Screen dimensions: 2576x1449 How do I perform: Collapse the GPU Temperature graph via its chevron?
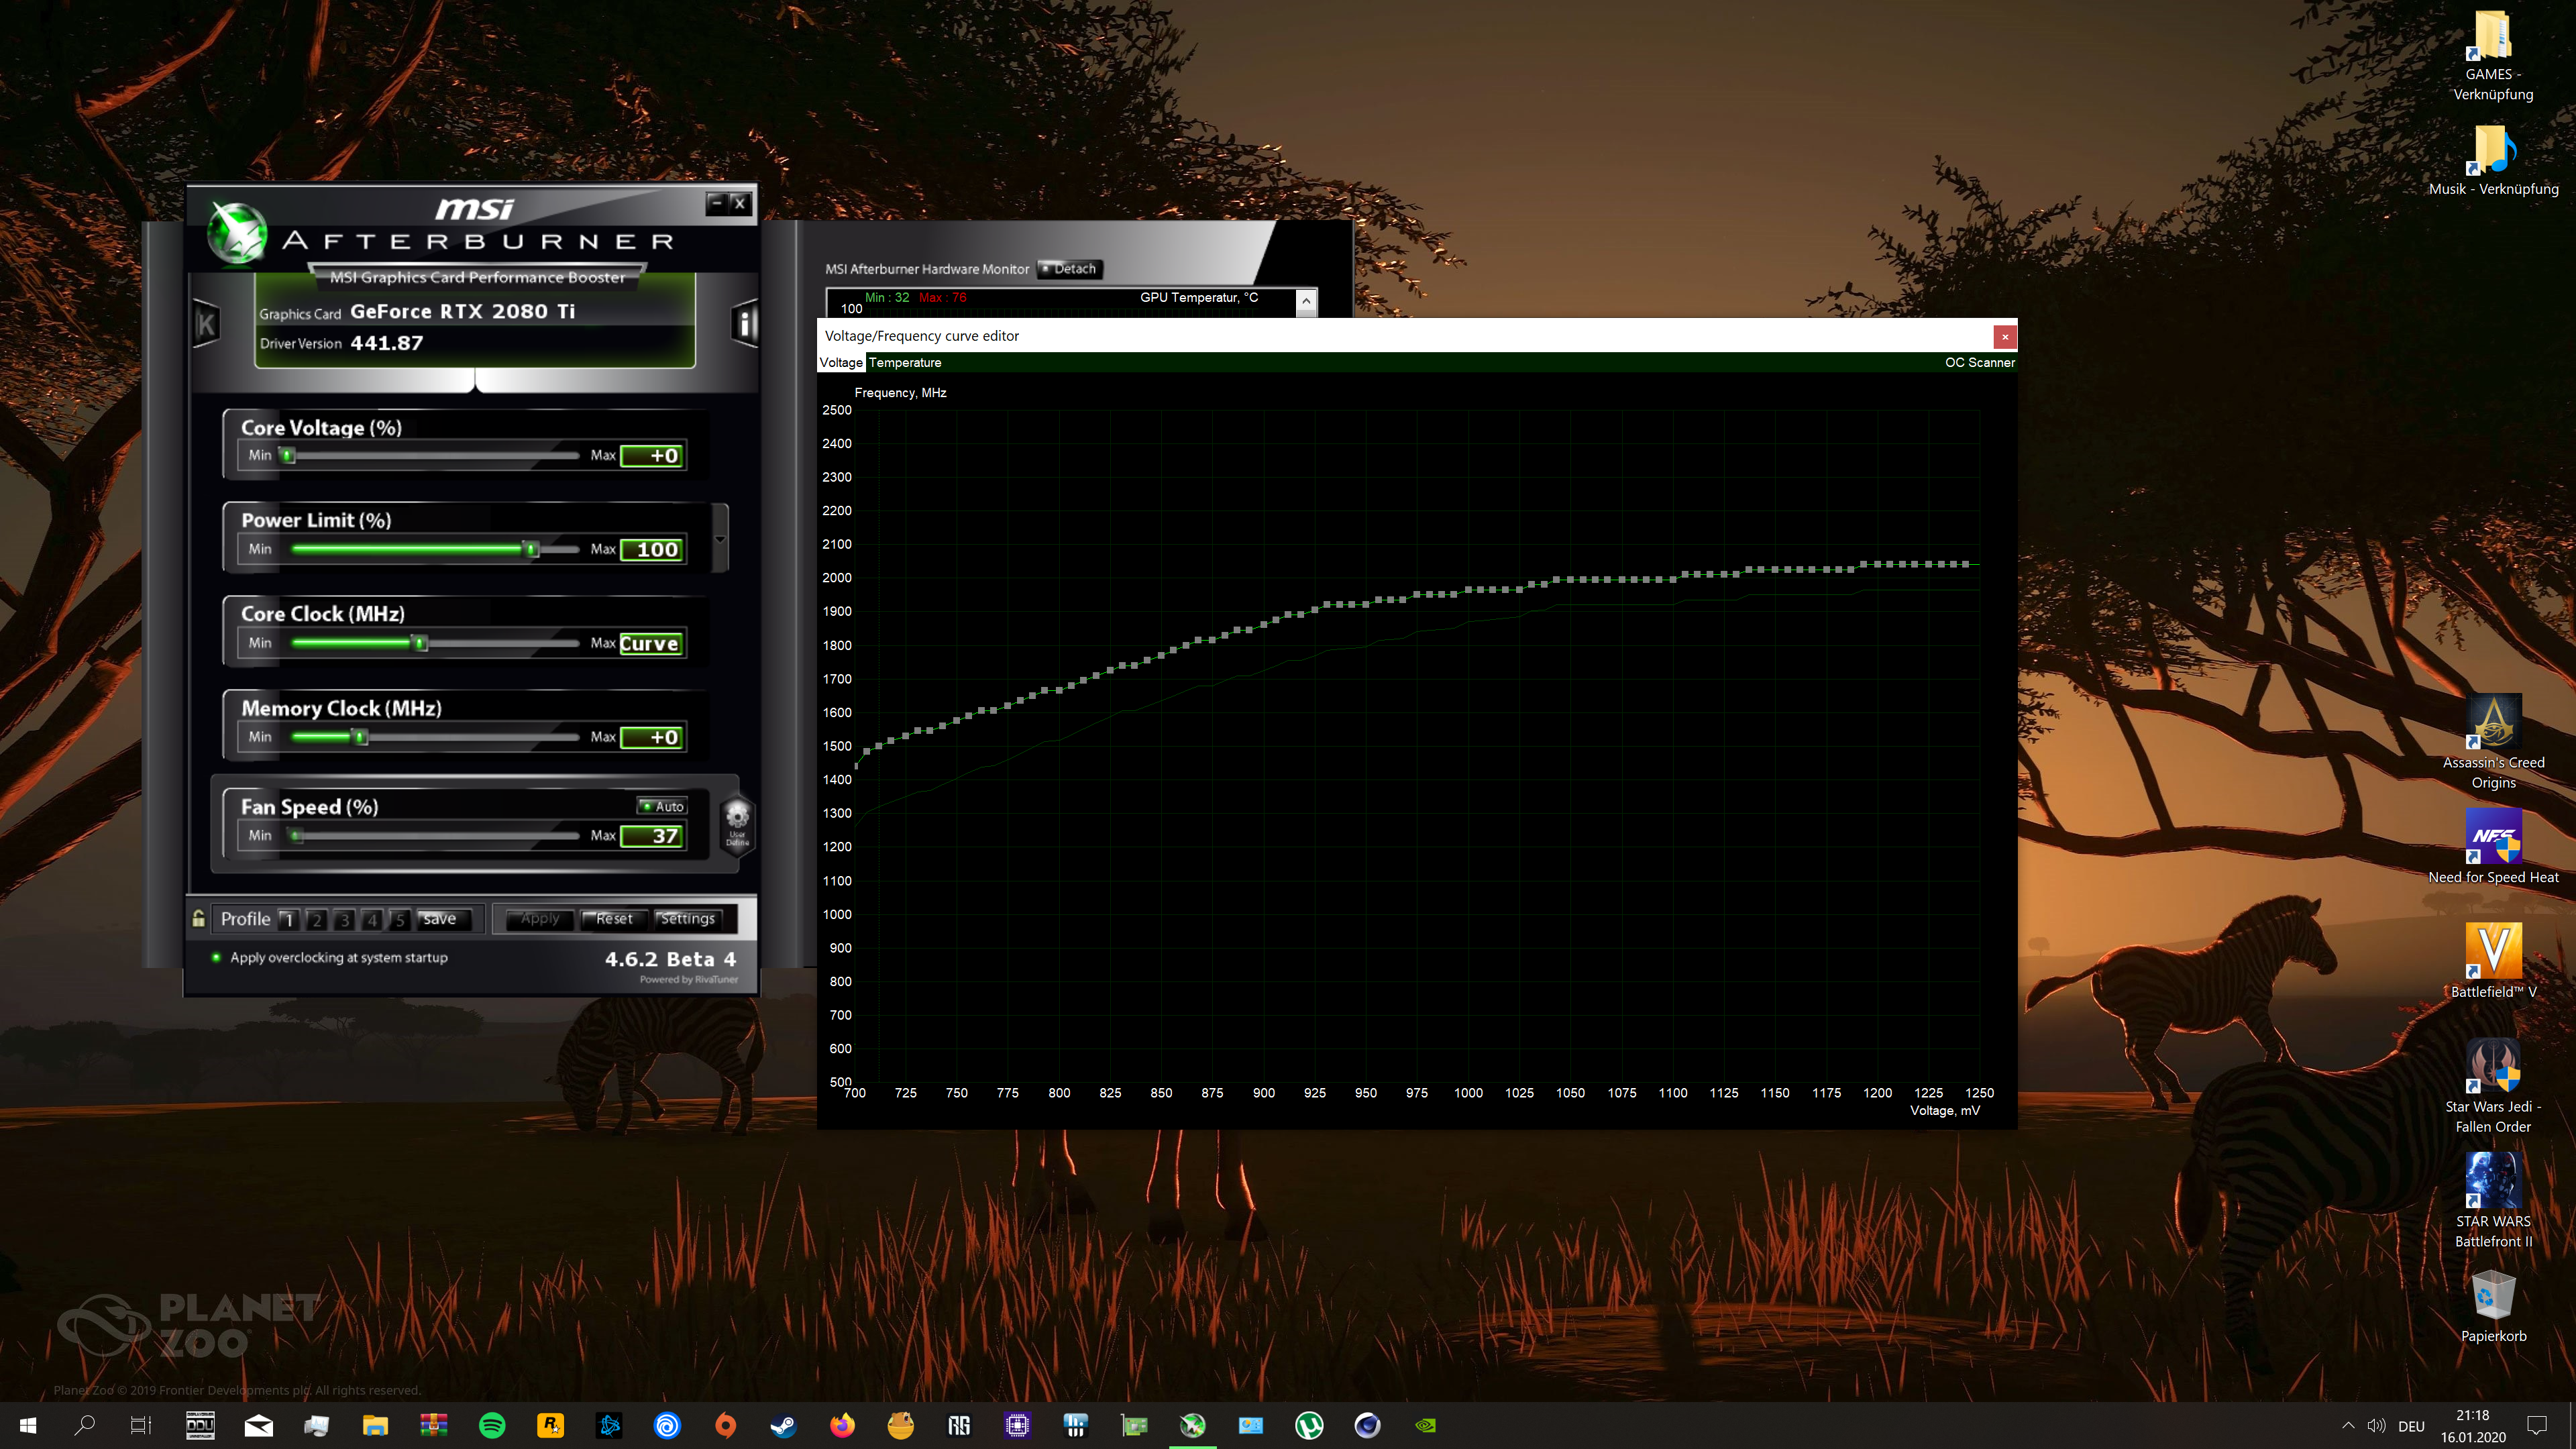[x=1305, y=302]
